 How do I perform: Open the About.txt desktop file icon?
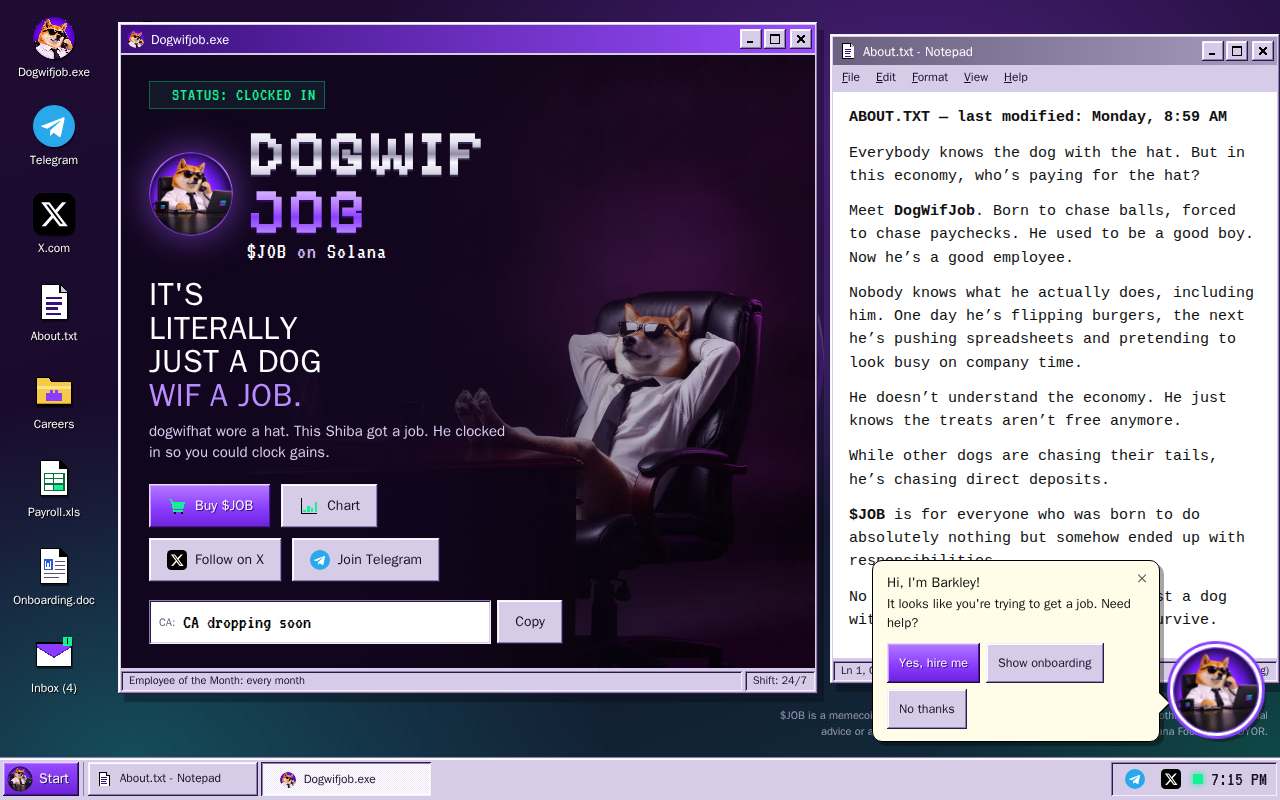click(x=54, y=312)
